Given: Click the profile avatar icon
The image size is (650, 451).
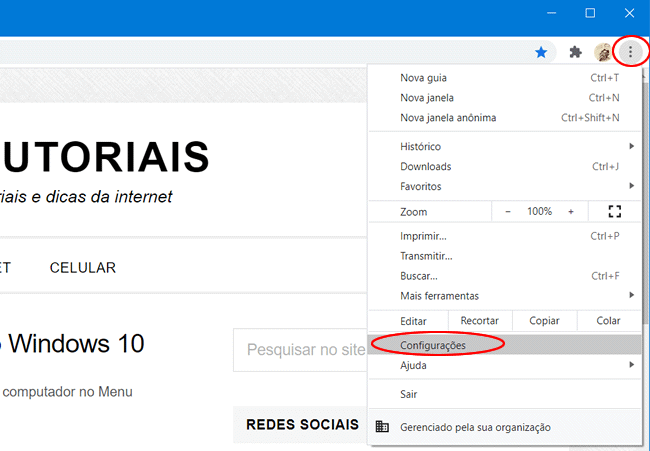Looking at the screenshot, I should coord(603,52).
